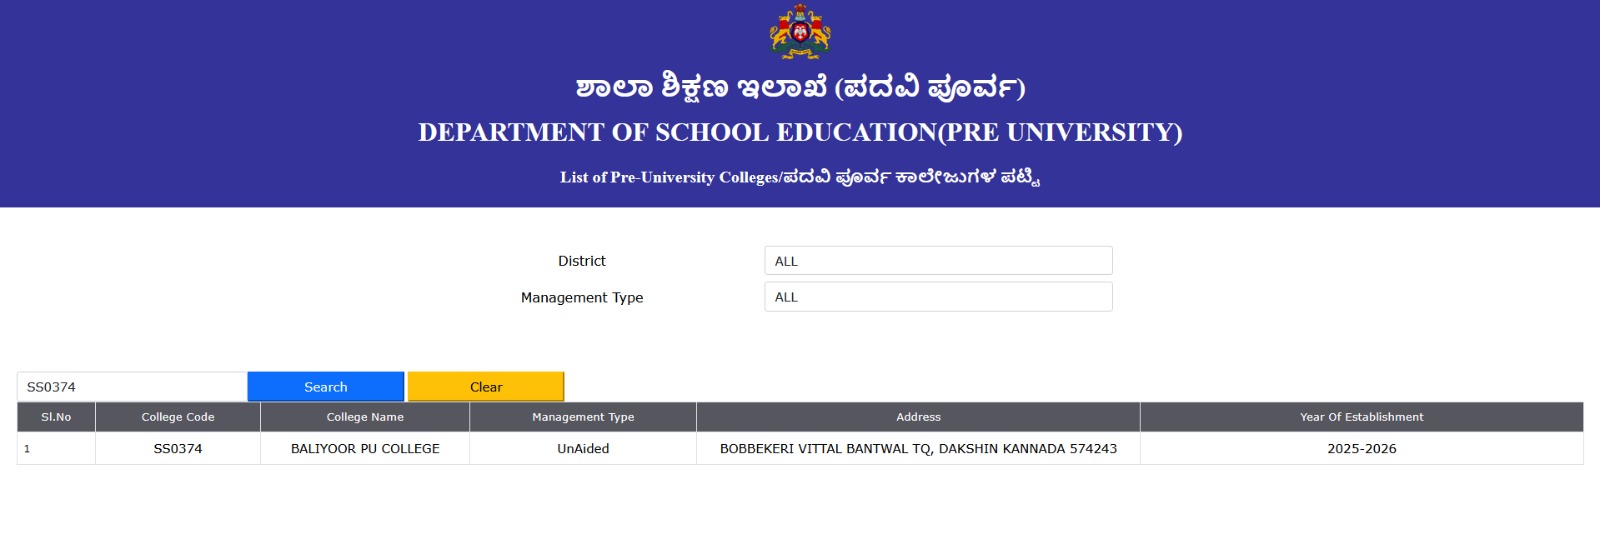Select the 2025-2026 cell

(x=1362, y=449)
